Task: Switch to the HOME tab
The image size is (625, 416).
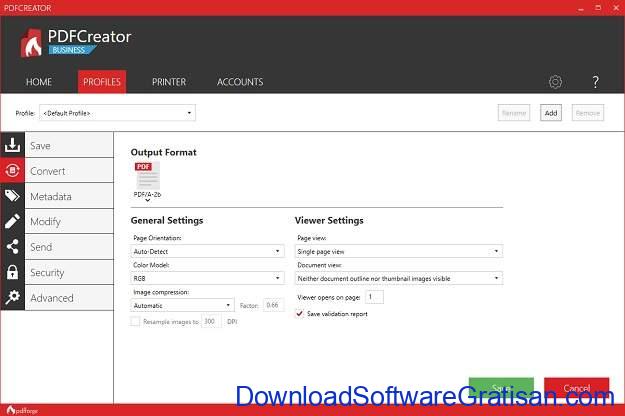Action: tap(39, 82)
